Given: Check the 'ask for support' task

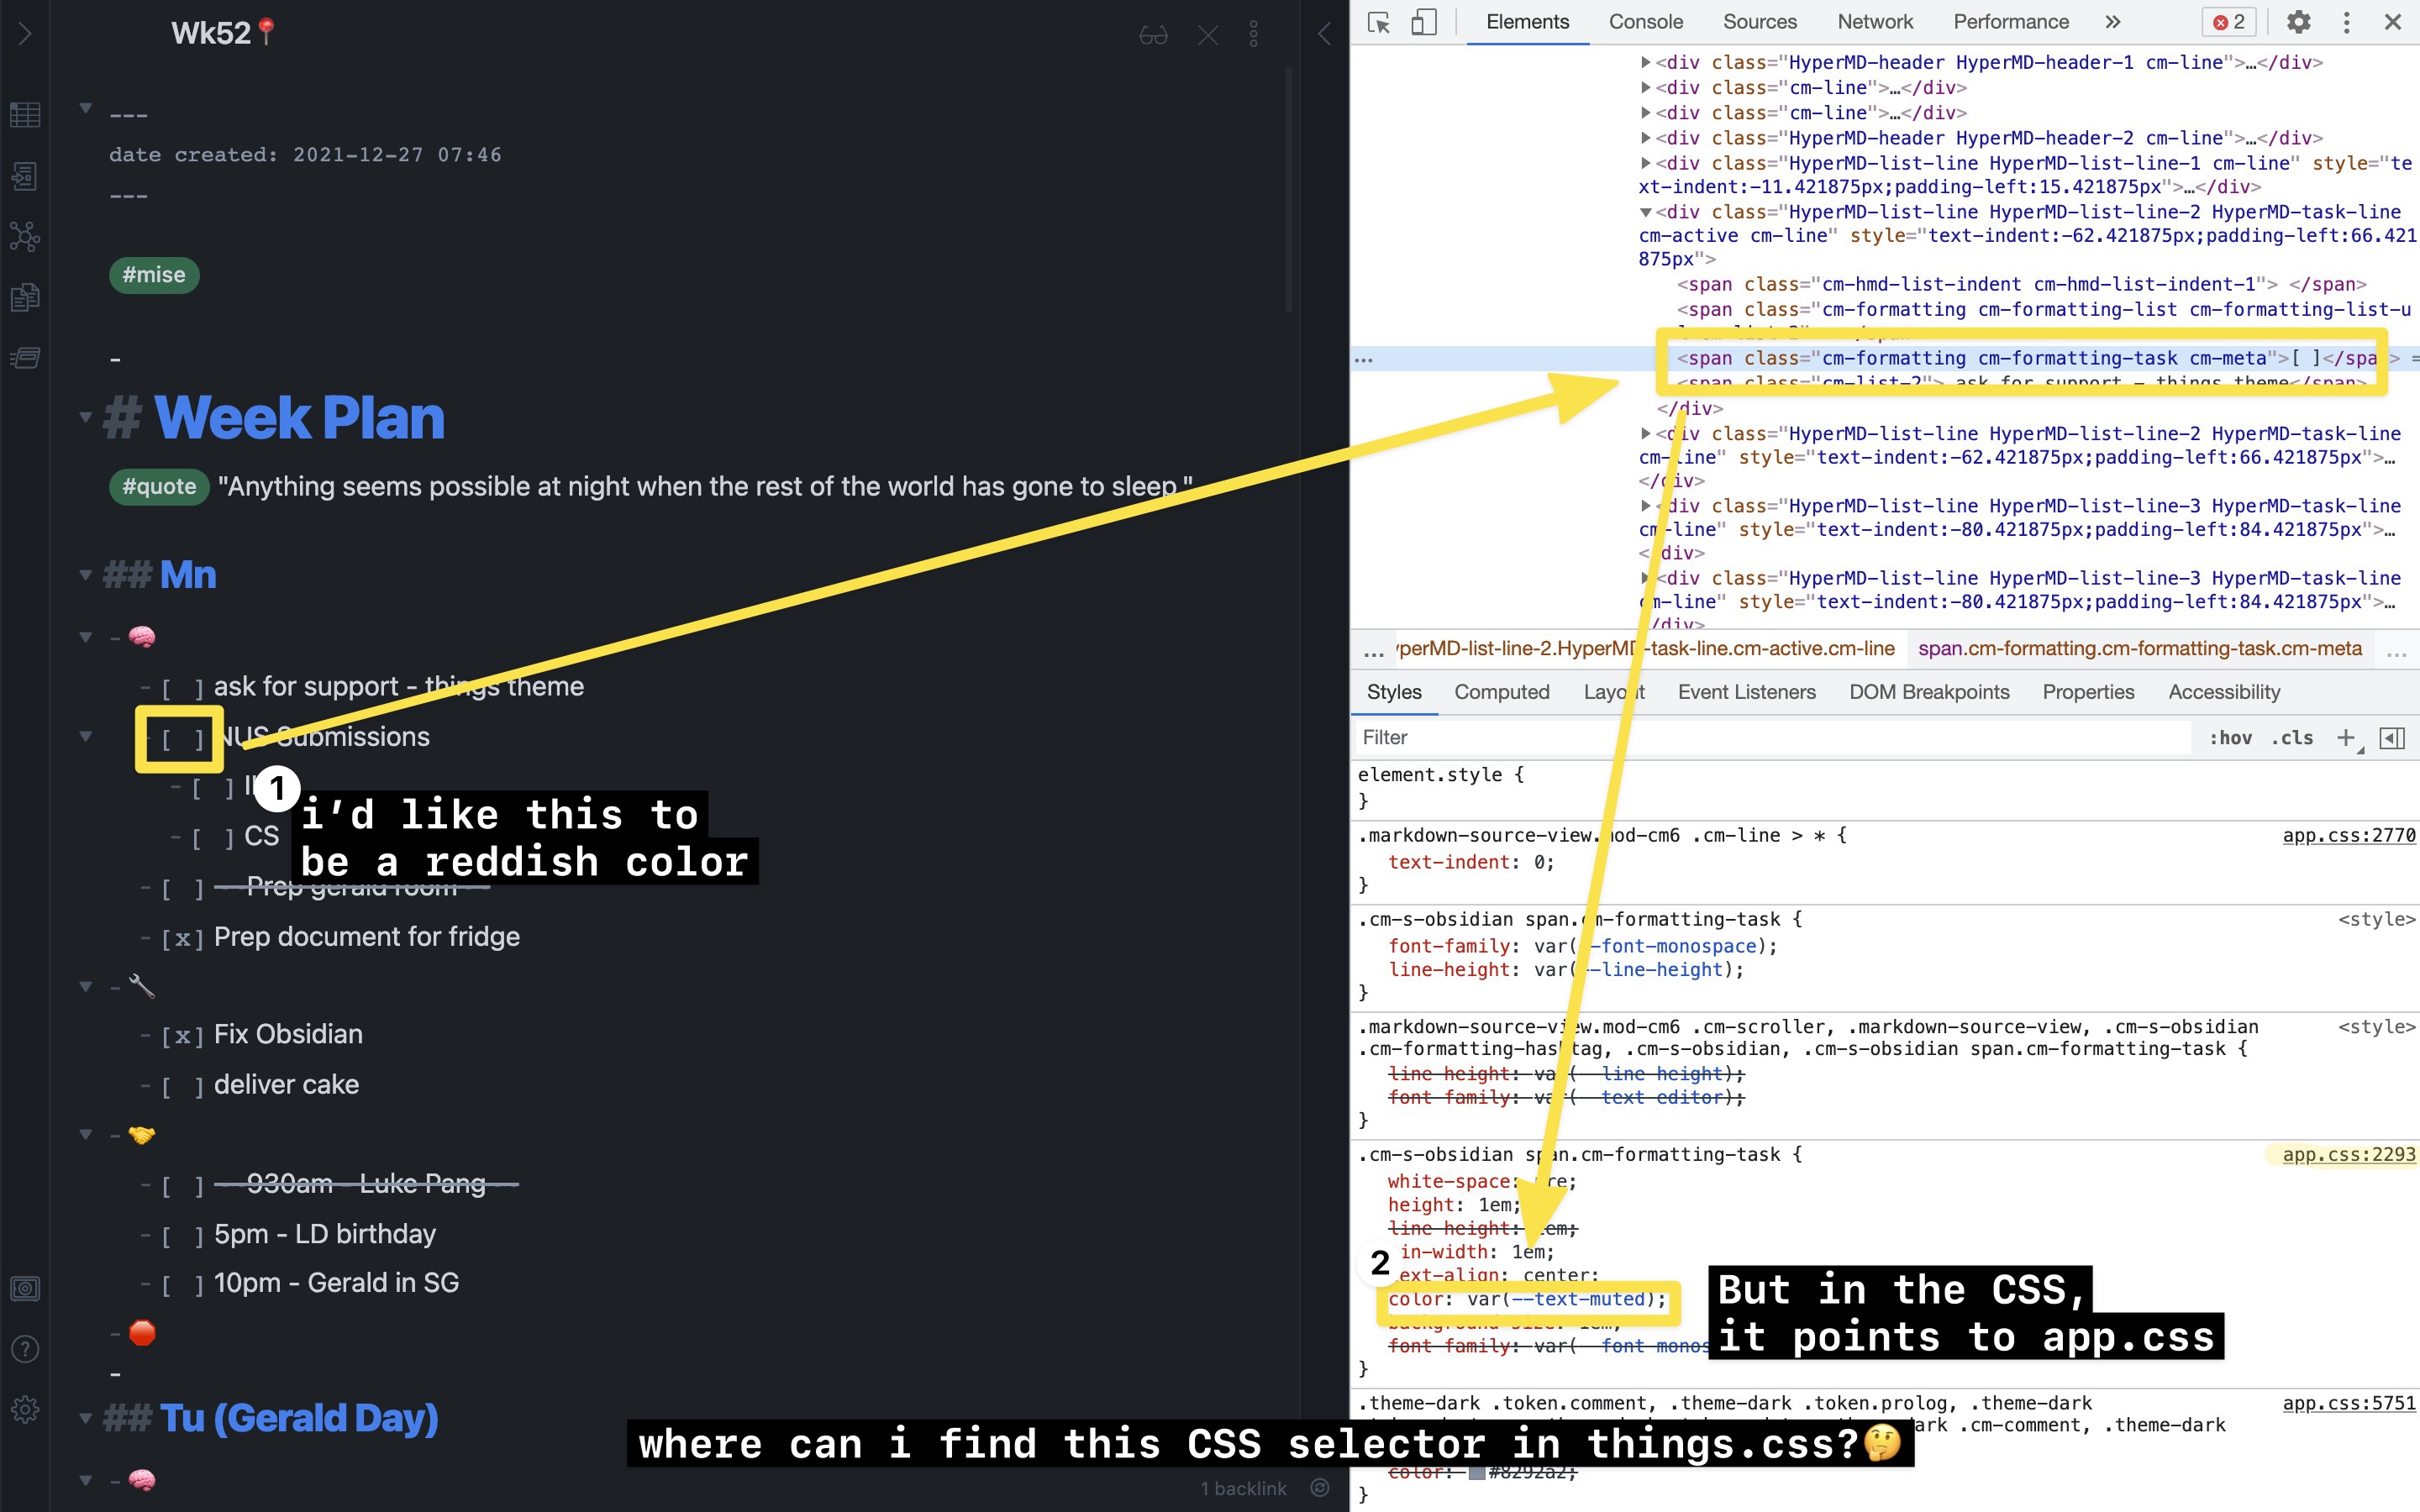Looking at the screenshot, I should [183, 688].
